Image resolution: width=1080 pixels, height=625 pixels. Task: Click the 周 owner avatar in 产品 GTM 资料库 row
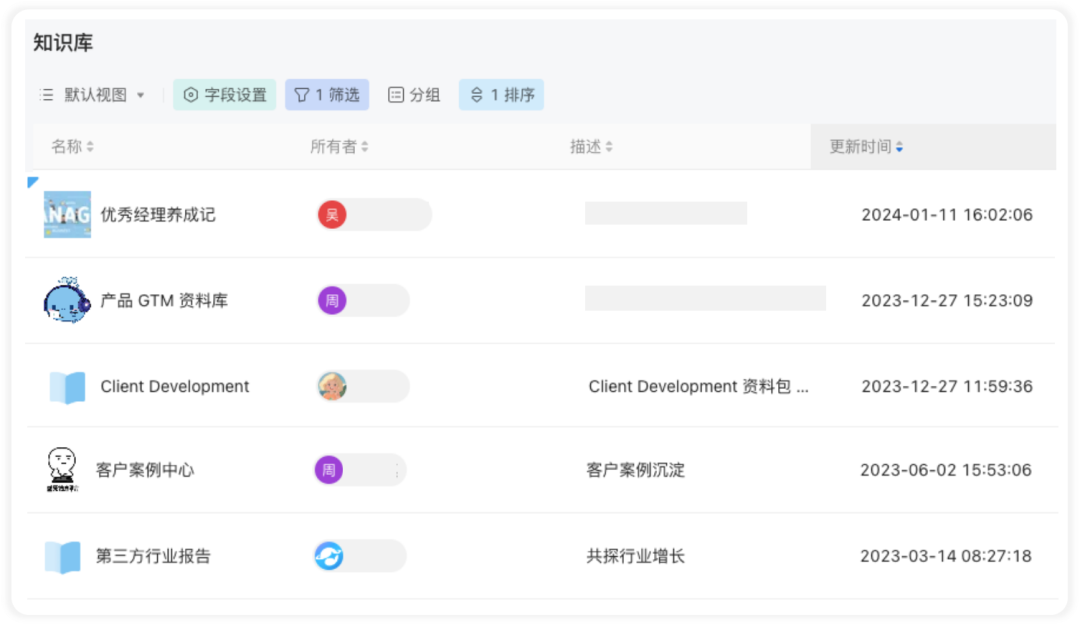pos(332,300)
